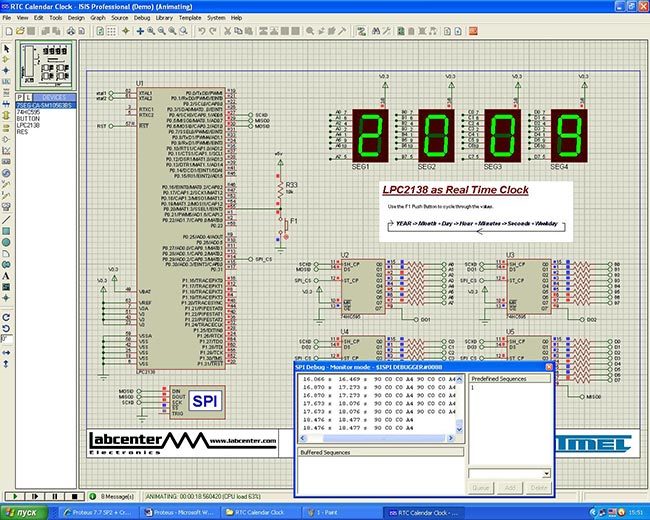Select the Selection Mode arrow tool
Screen dimensions: 650x520
point(6,49)
